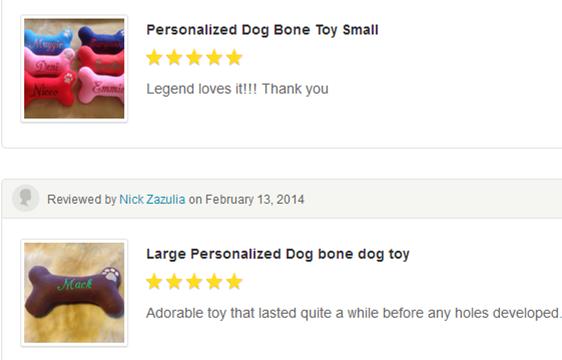Open Large Personalized Dog bone dog toy listing

[x=278, y=254]
